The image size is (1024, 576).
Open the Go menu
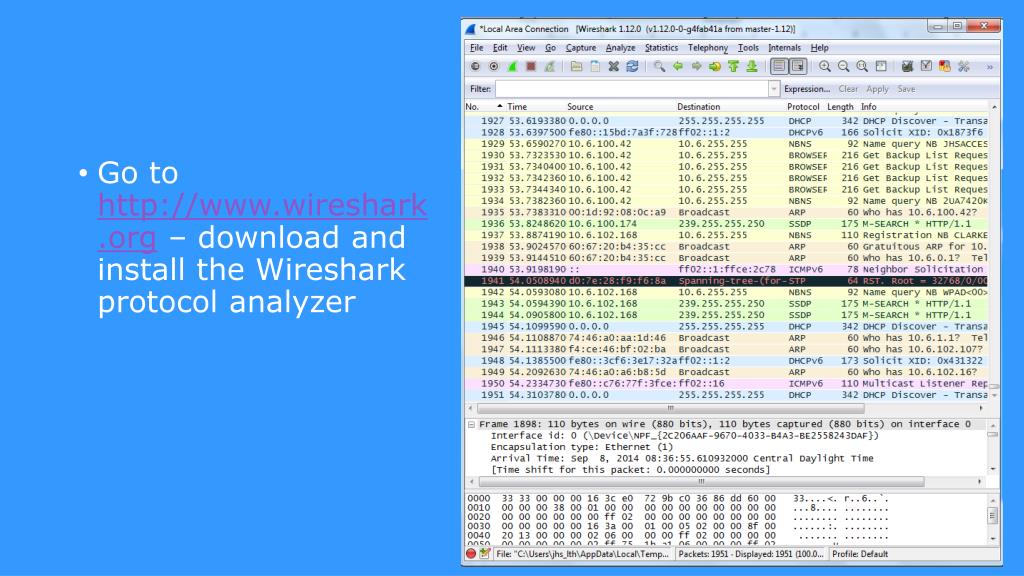[551, 48]
